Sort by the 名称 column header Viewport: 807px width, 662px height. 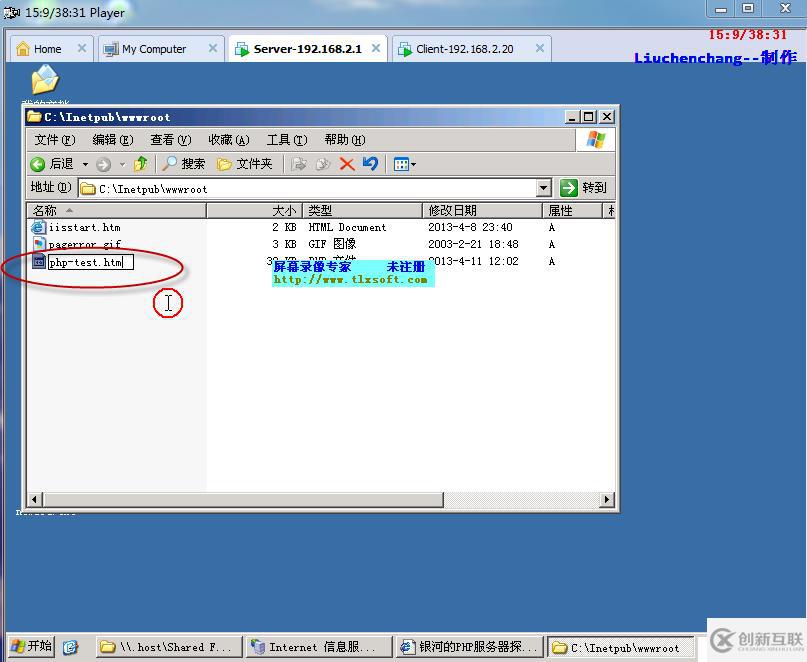pos(116,211)
